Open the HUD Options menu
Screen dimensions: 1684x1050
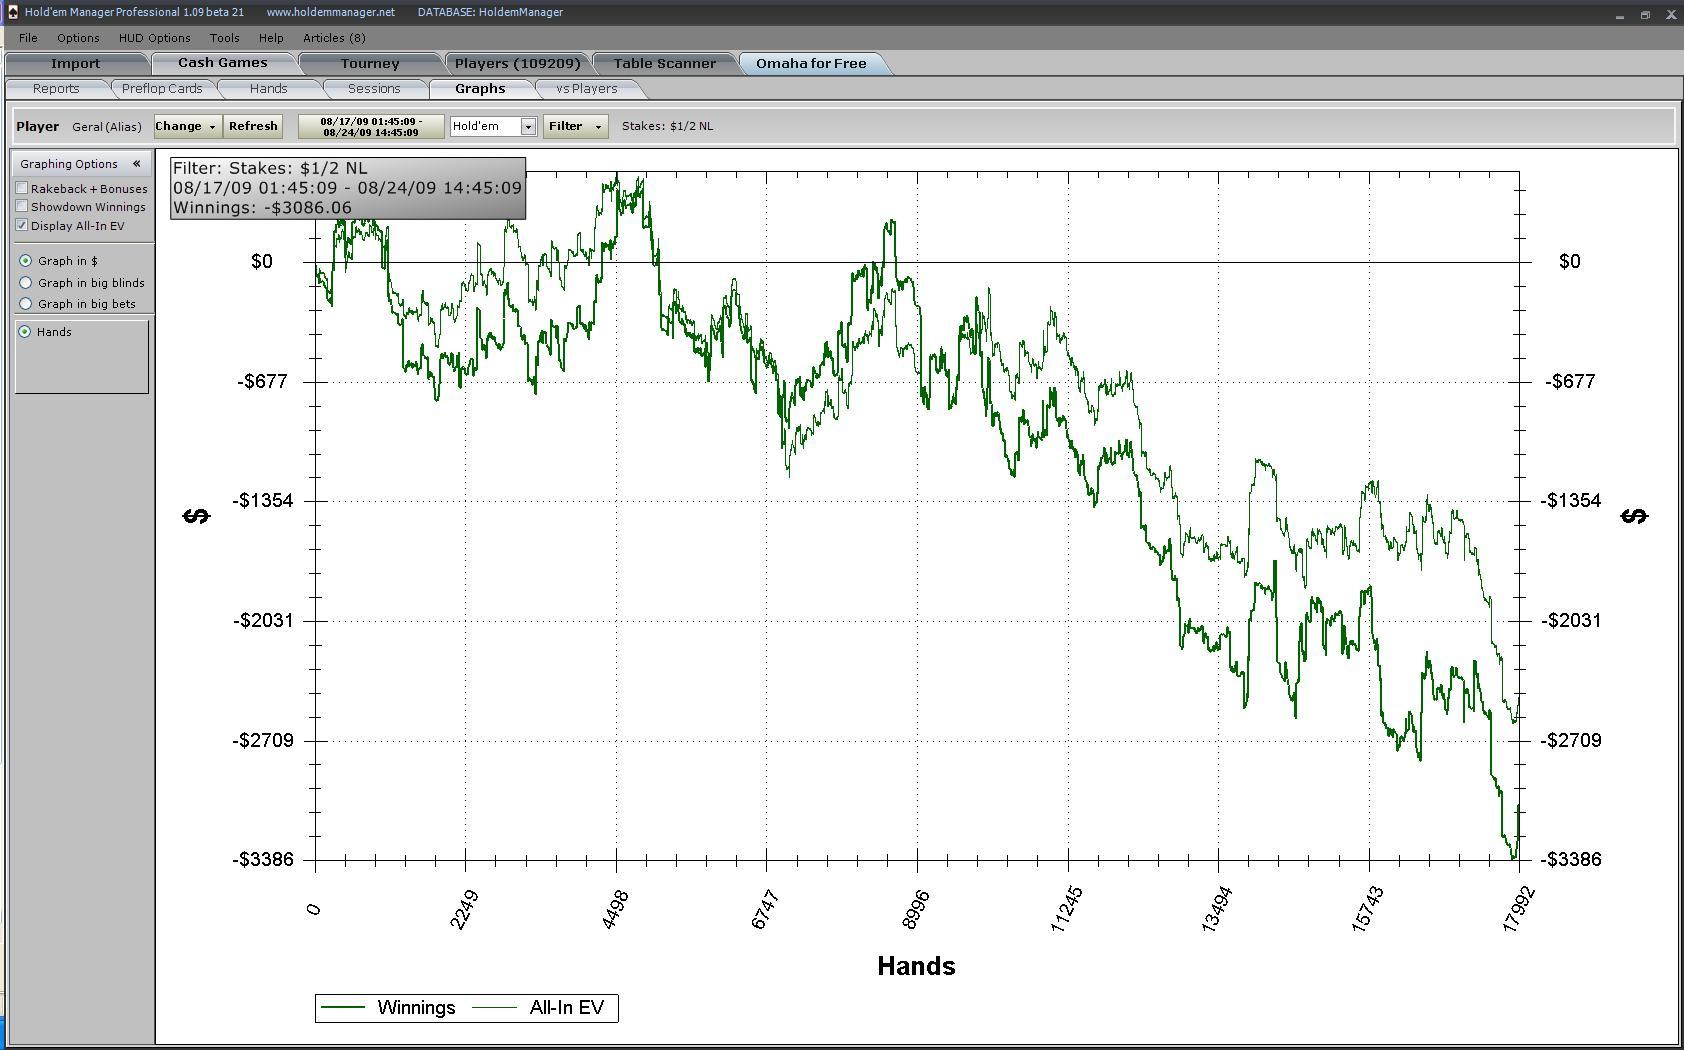coord(154,38)
